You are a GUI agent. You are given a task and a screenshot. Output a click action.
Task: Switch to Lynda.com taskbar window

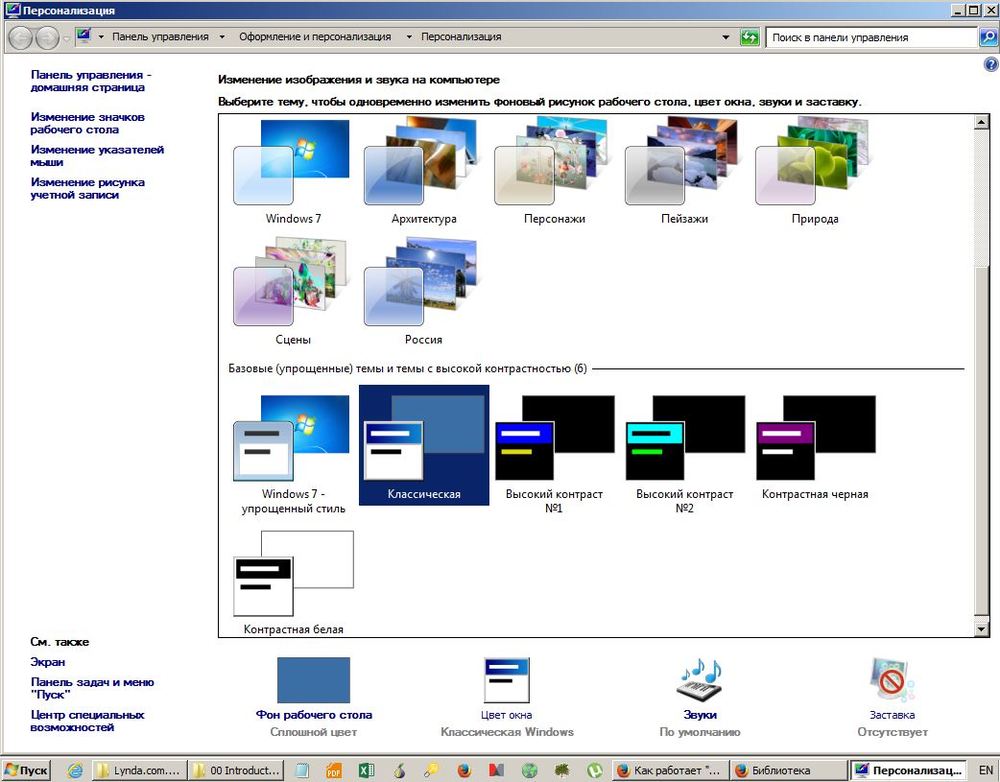tap(140, 770)
